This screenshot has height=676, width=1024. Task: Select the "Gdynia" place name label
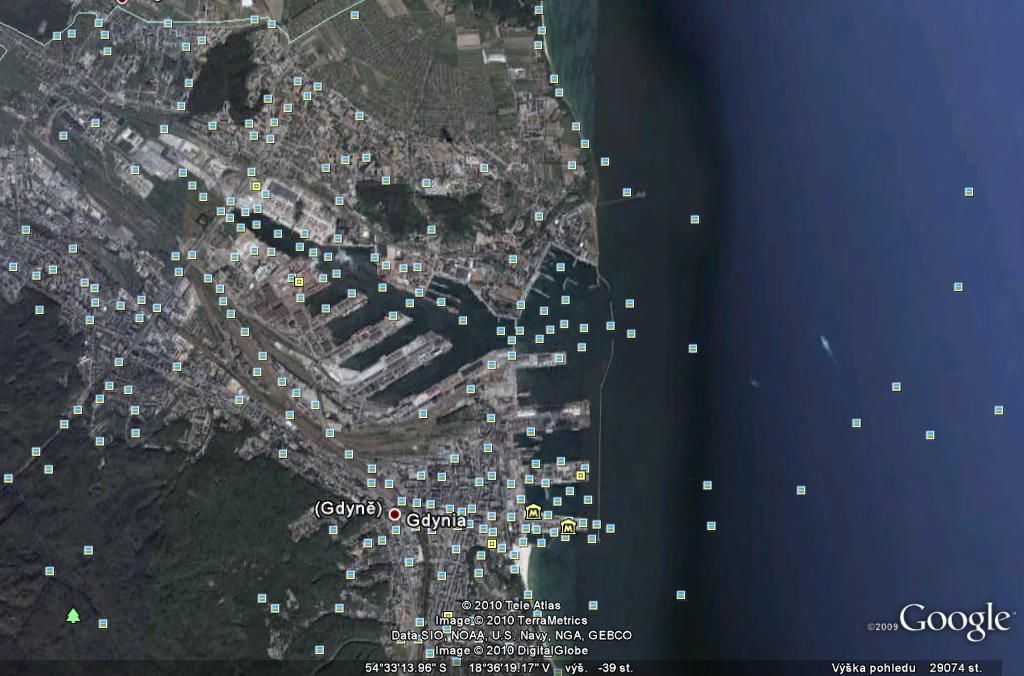436,521
